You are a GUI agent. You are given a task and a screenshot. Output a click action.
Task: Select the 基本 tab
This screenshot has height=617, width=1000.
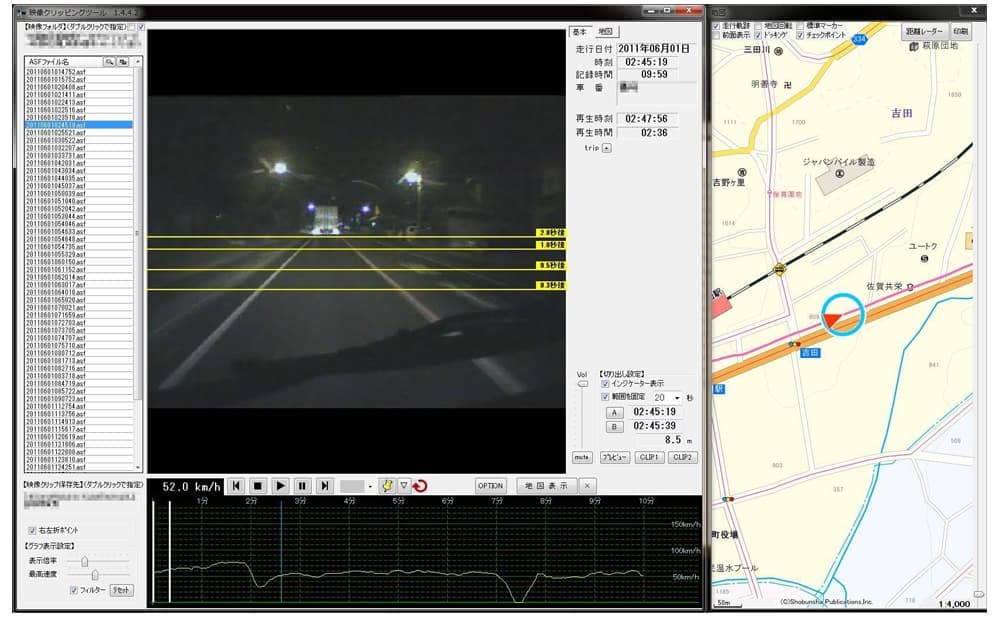point(580,32)
